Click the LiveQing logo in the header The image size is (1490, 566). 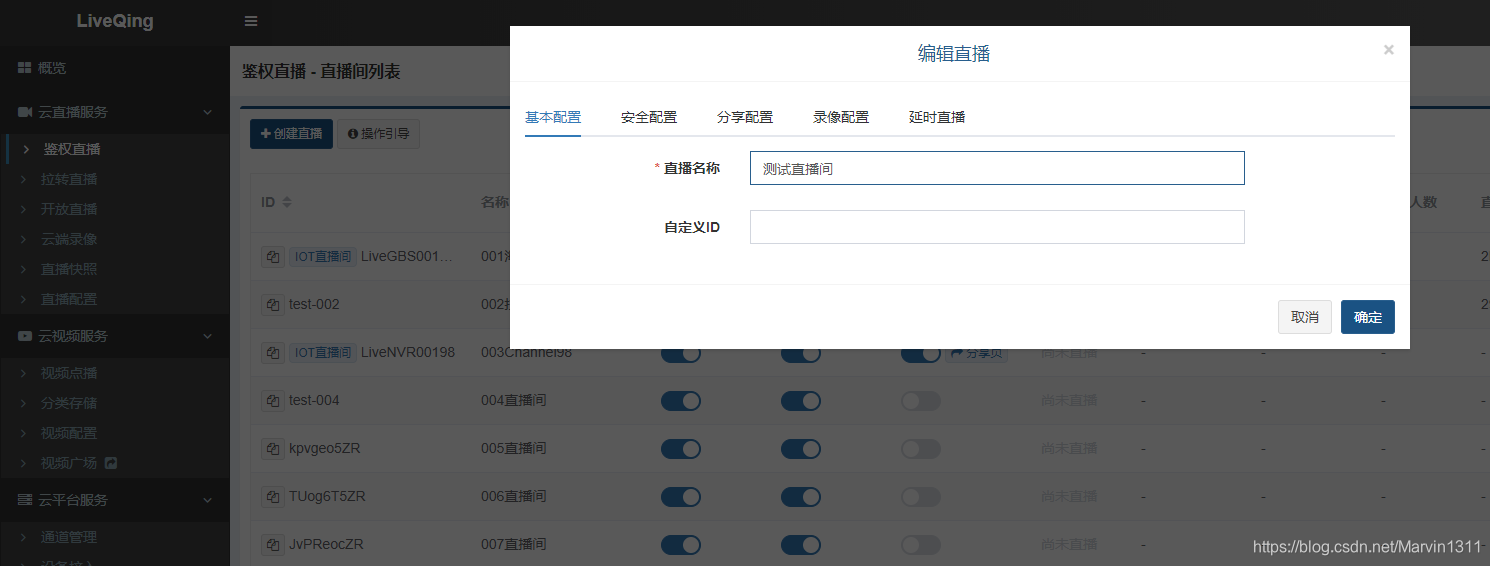pyautogui.click(x=115, y=21)
